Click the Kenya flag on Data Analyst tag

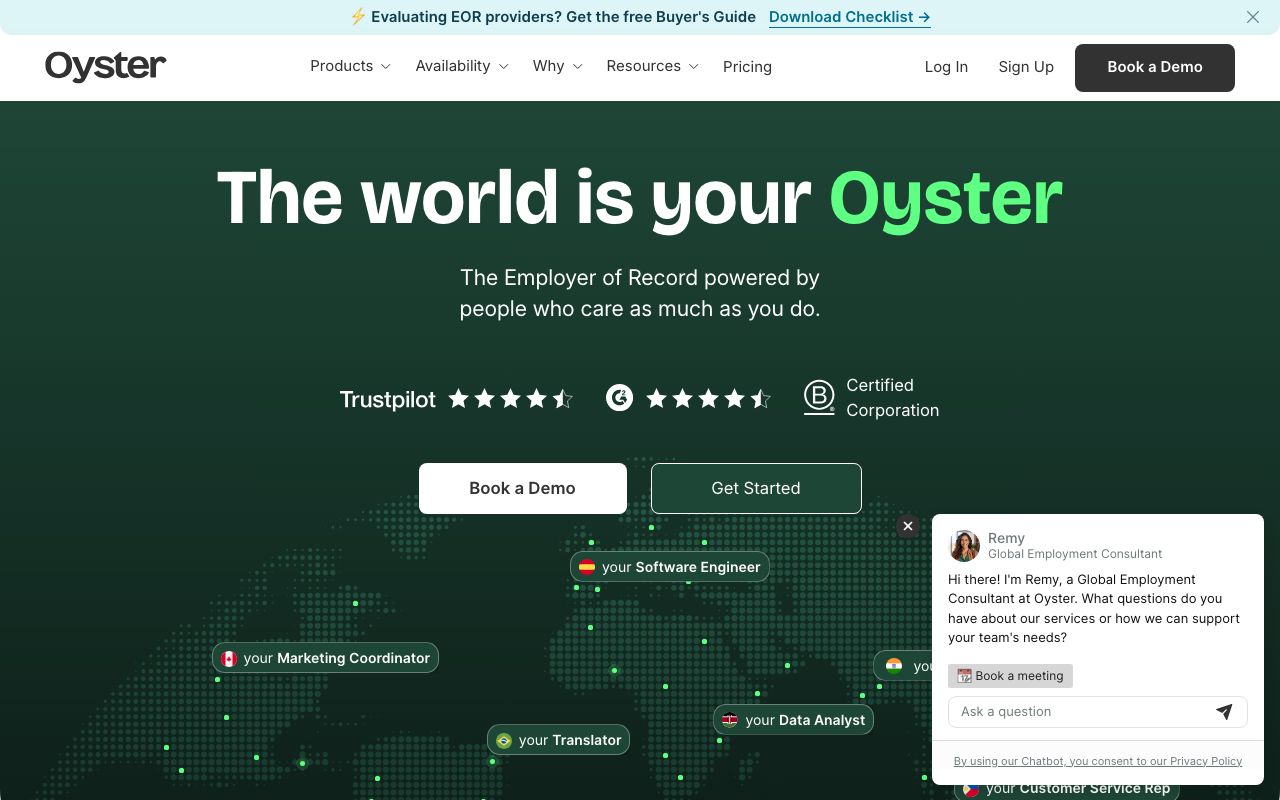pos(730,720)
